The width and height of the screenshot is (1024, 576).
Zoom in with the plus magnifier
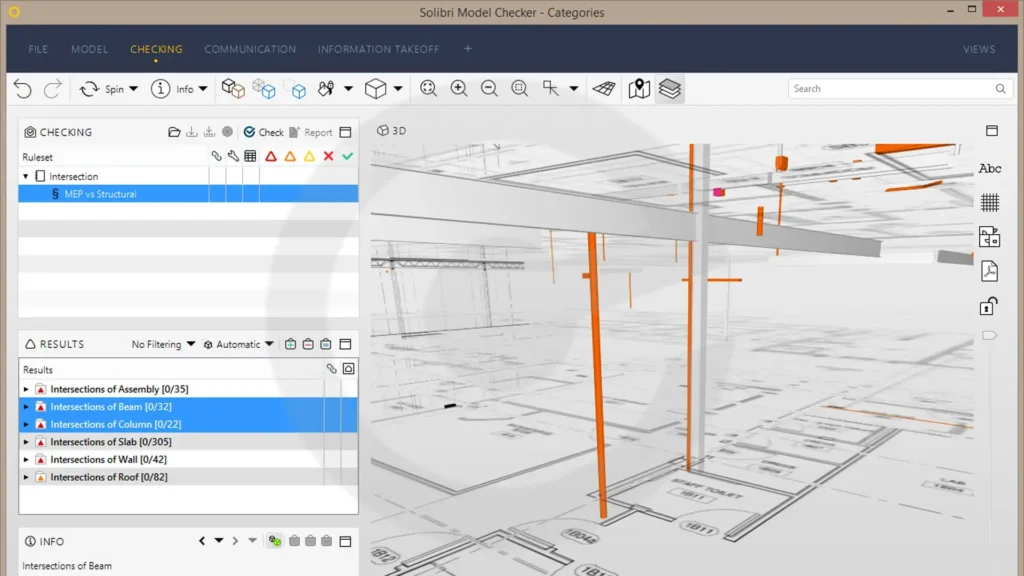(x=459, y=89)
